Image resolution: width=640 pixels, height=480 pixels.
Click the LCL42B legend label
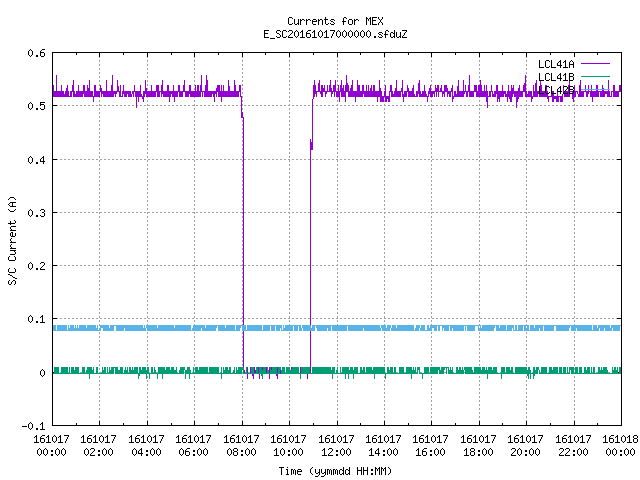click(x=556, y=90)
